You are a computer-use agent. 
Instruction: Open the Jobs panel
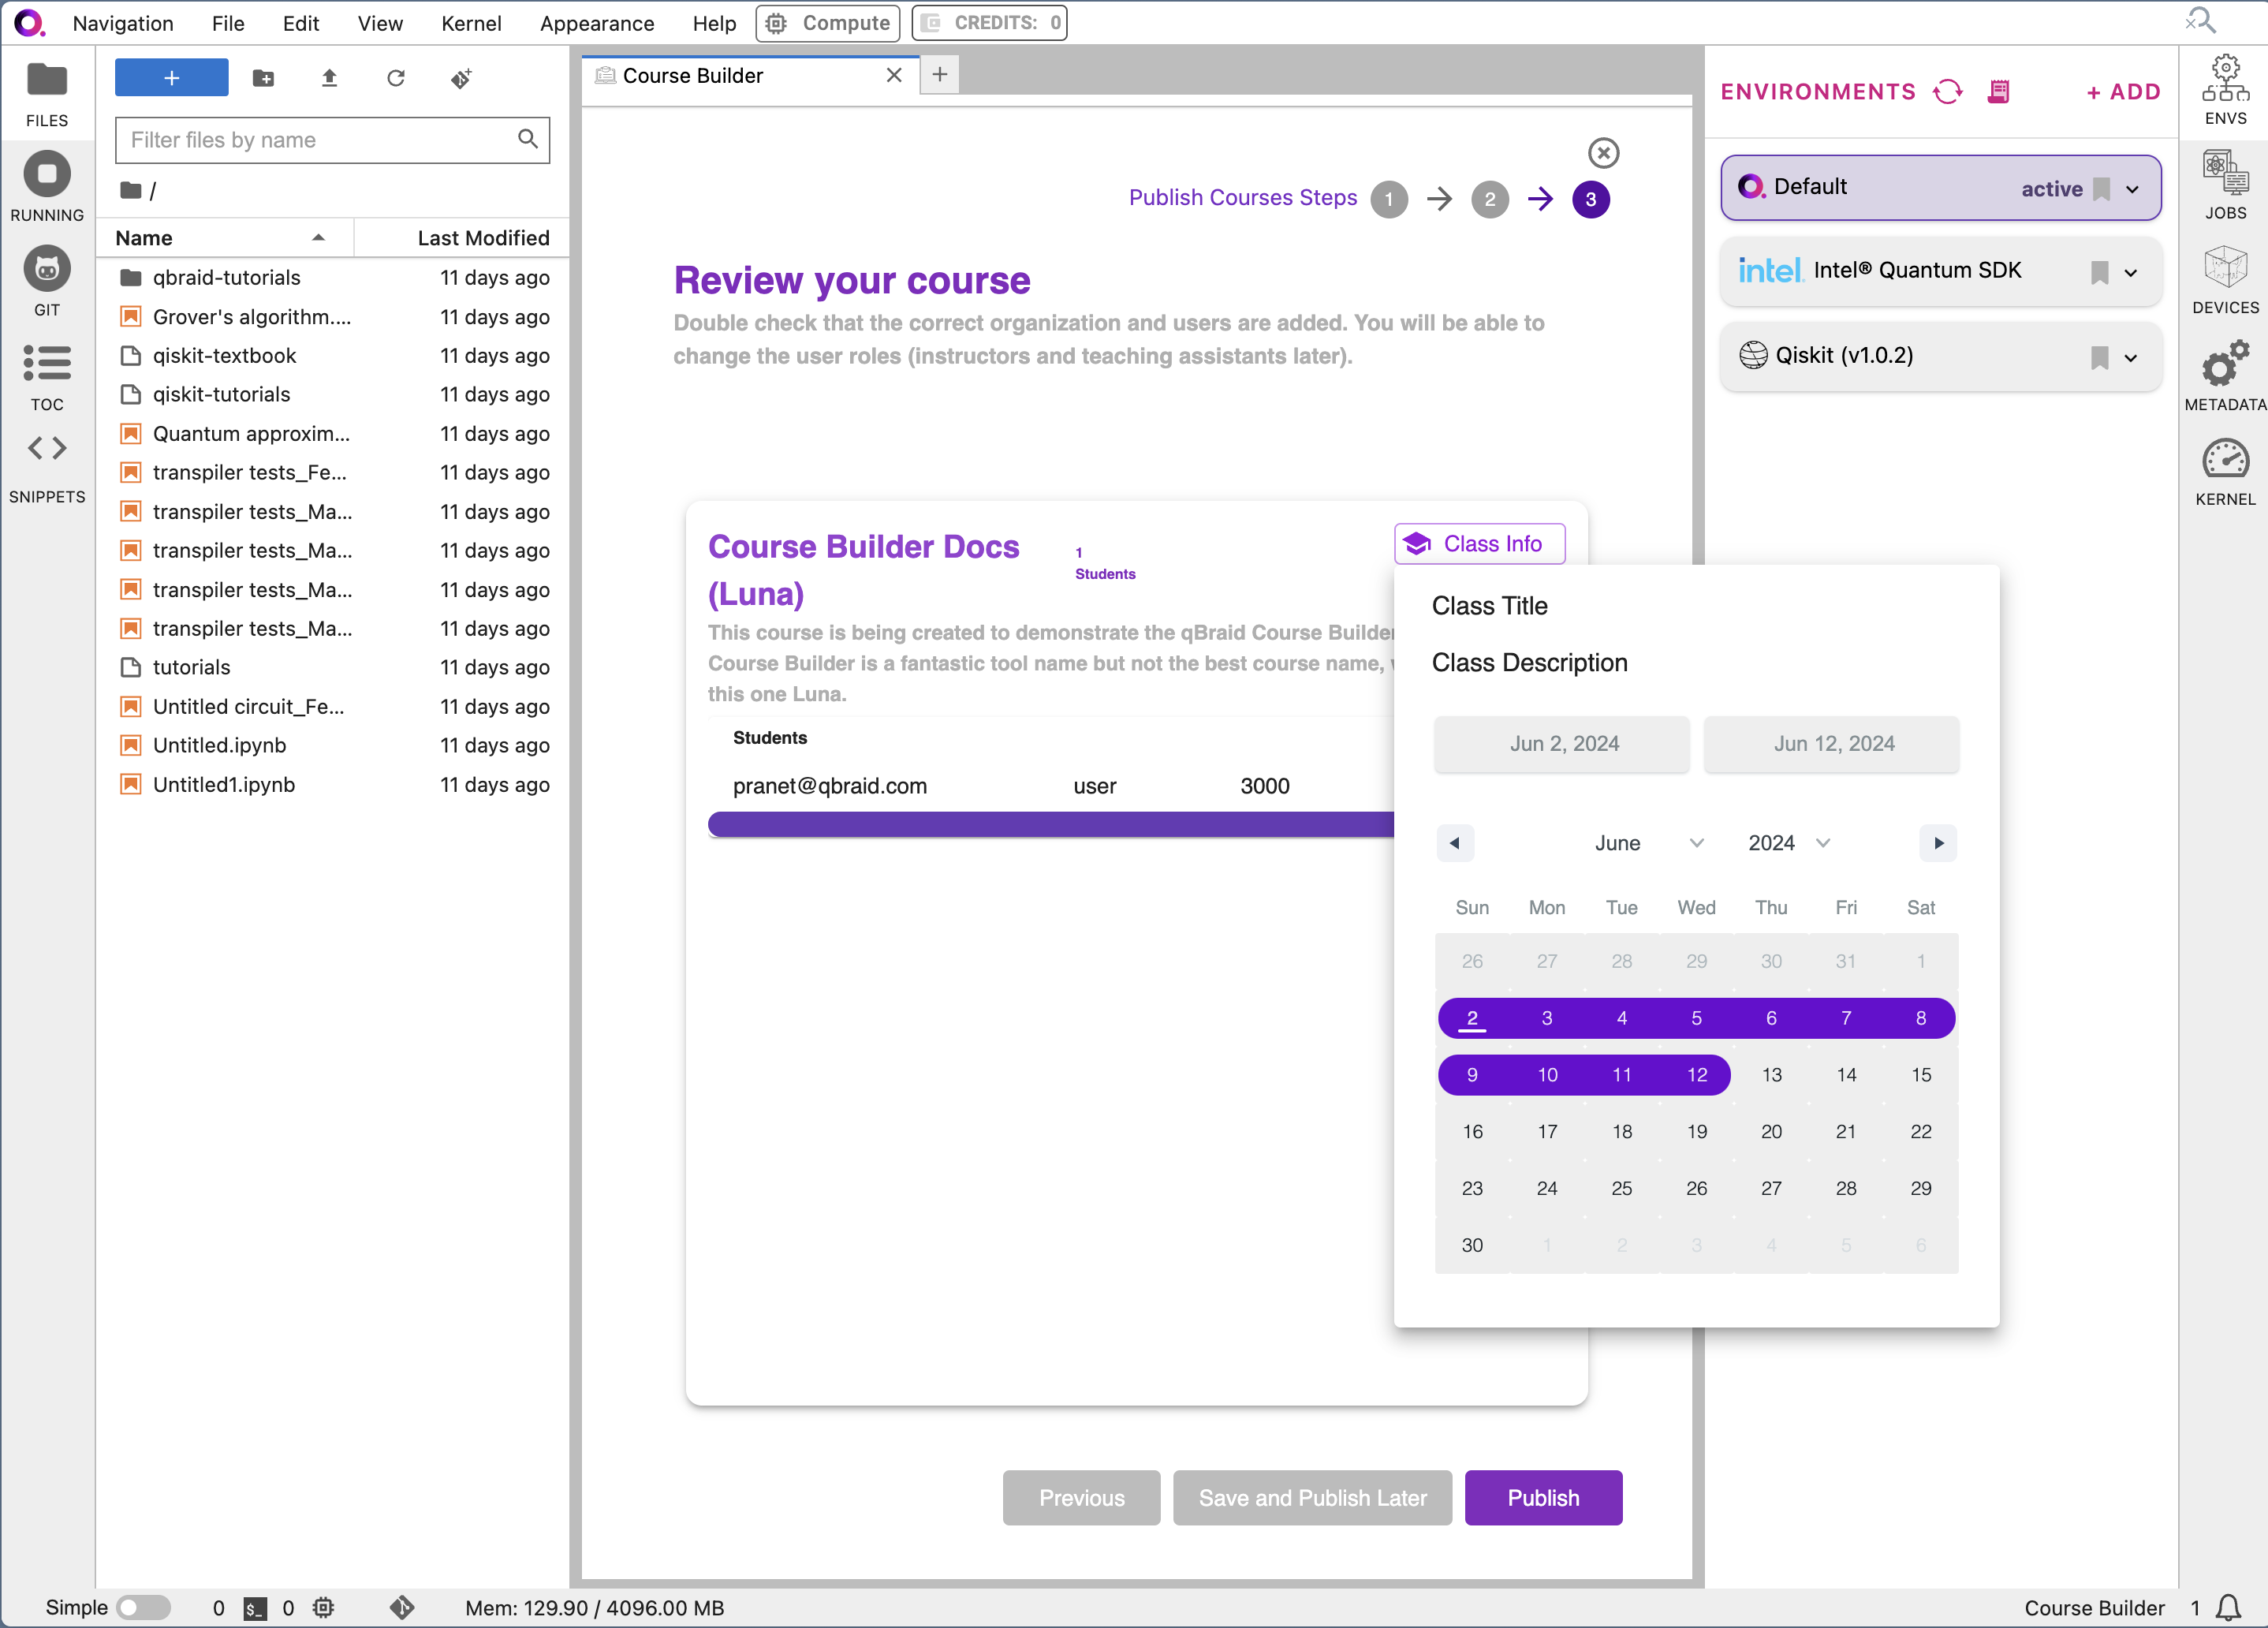[x=2225, y=185]
